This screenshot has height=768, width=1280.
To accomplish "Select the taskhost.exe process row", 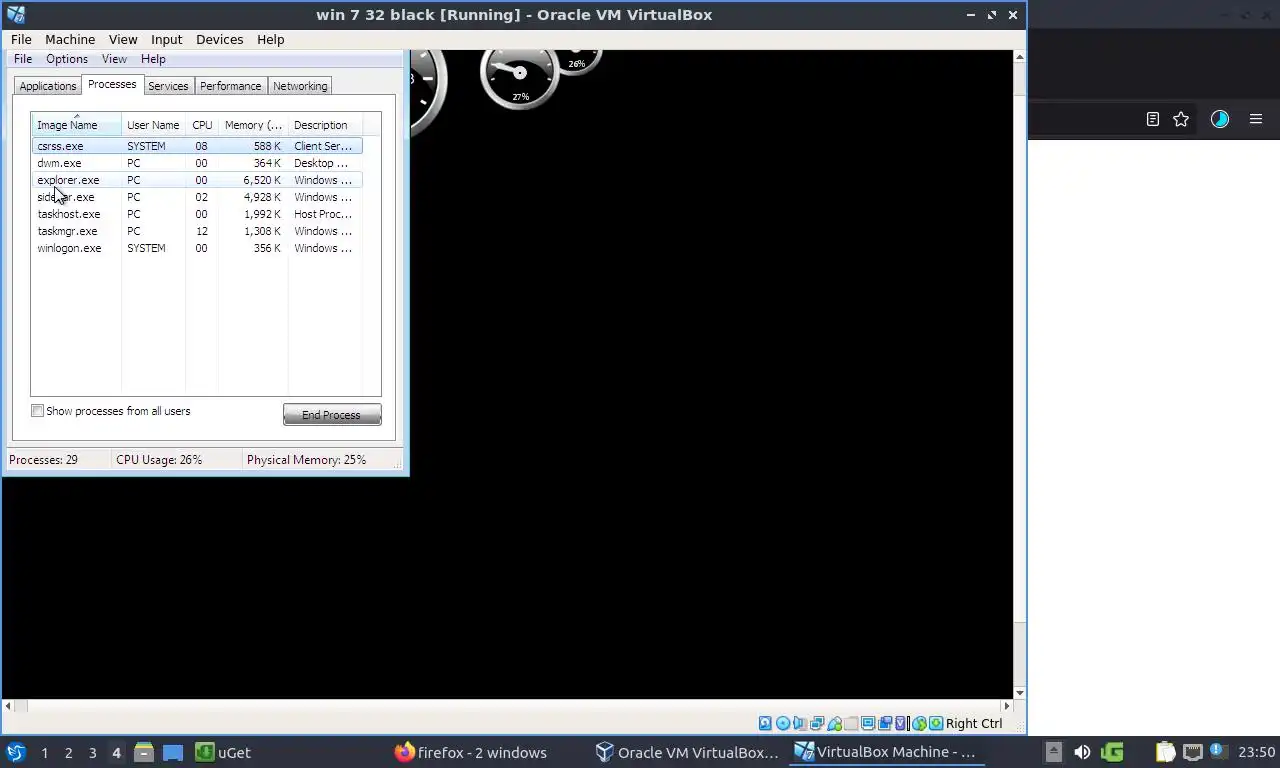I will [x=197, y=214].
